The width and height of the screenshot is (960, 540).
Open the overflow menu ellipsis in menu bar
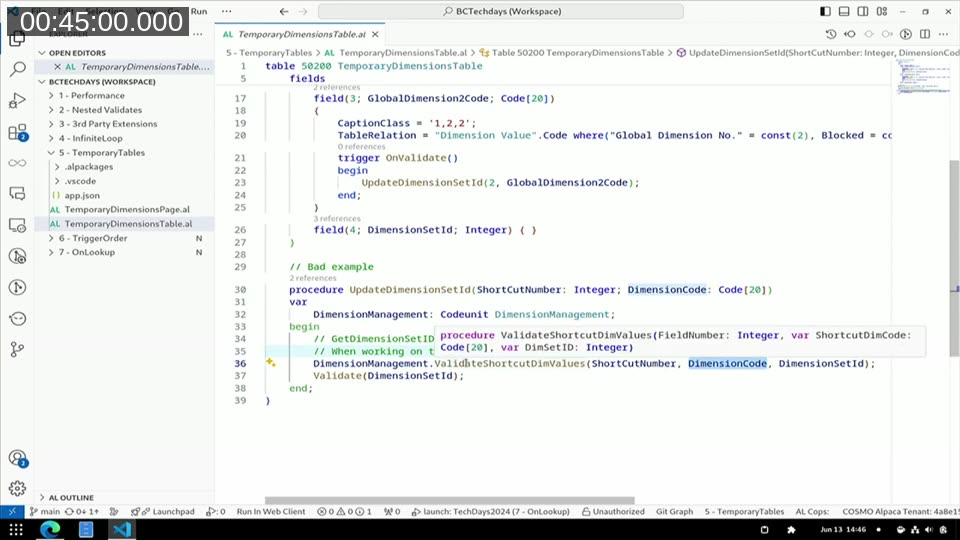tap(227, 11)
